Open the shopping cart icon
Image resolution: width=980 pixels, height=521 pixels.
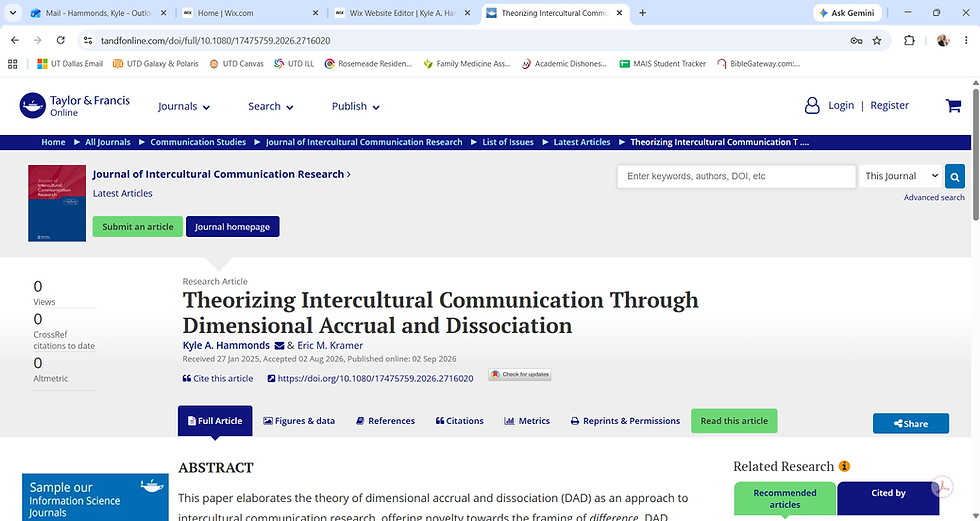tap(953, 106)
